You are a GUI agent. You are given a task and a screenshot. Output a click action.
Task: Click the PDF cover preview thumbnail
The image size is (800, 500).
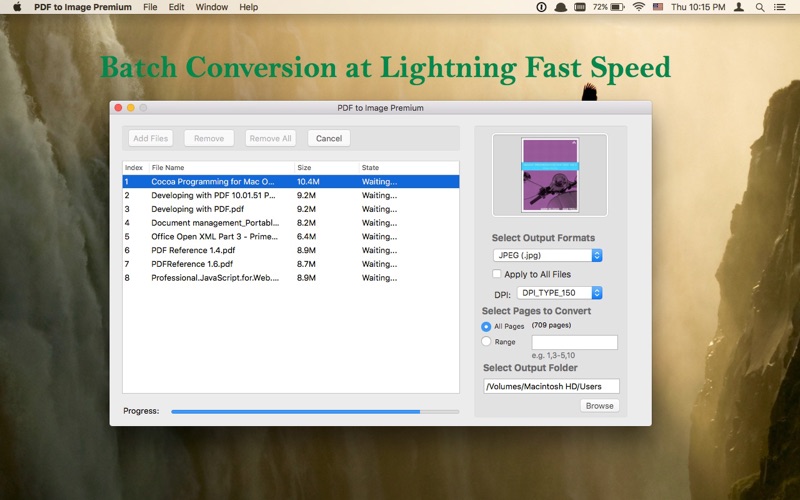[550, 175]
